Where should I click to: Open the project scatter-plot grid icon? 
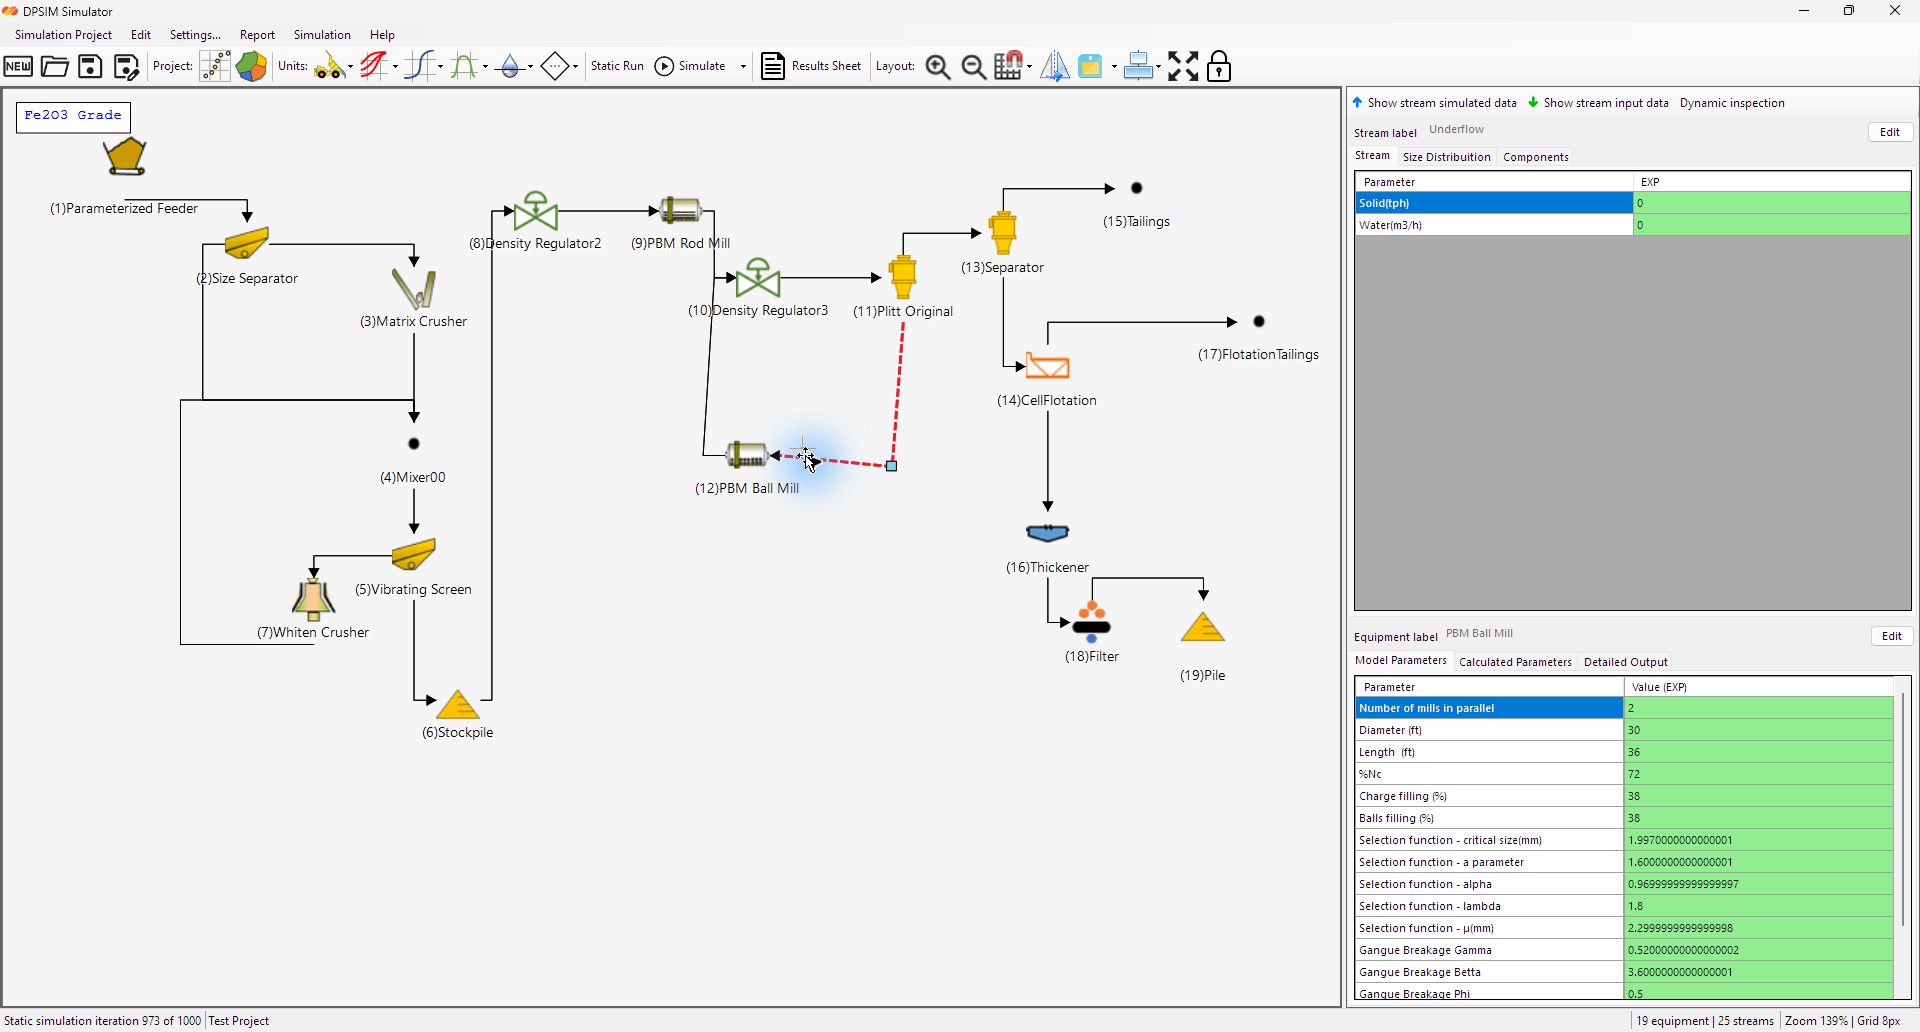coord(215,67)
